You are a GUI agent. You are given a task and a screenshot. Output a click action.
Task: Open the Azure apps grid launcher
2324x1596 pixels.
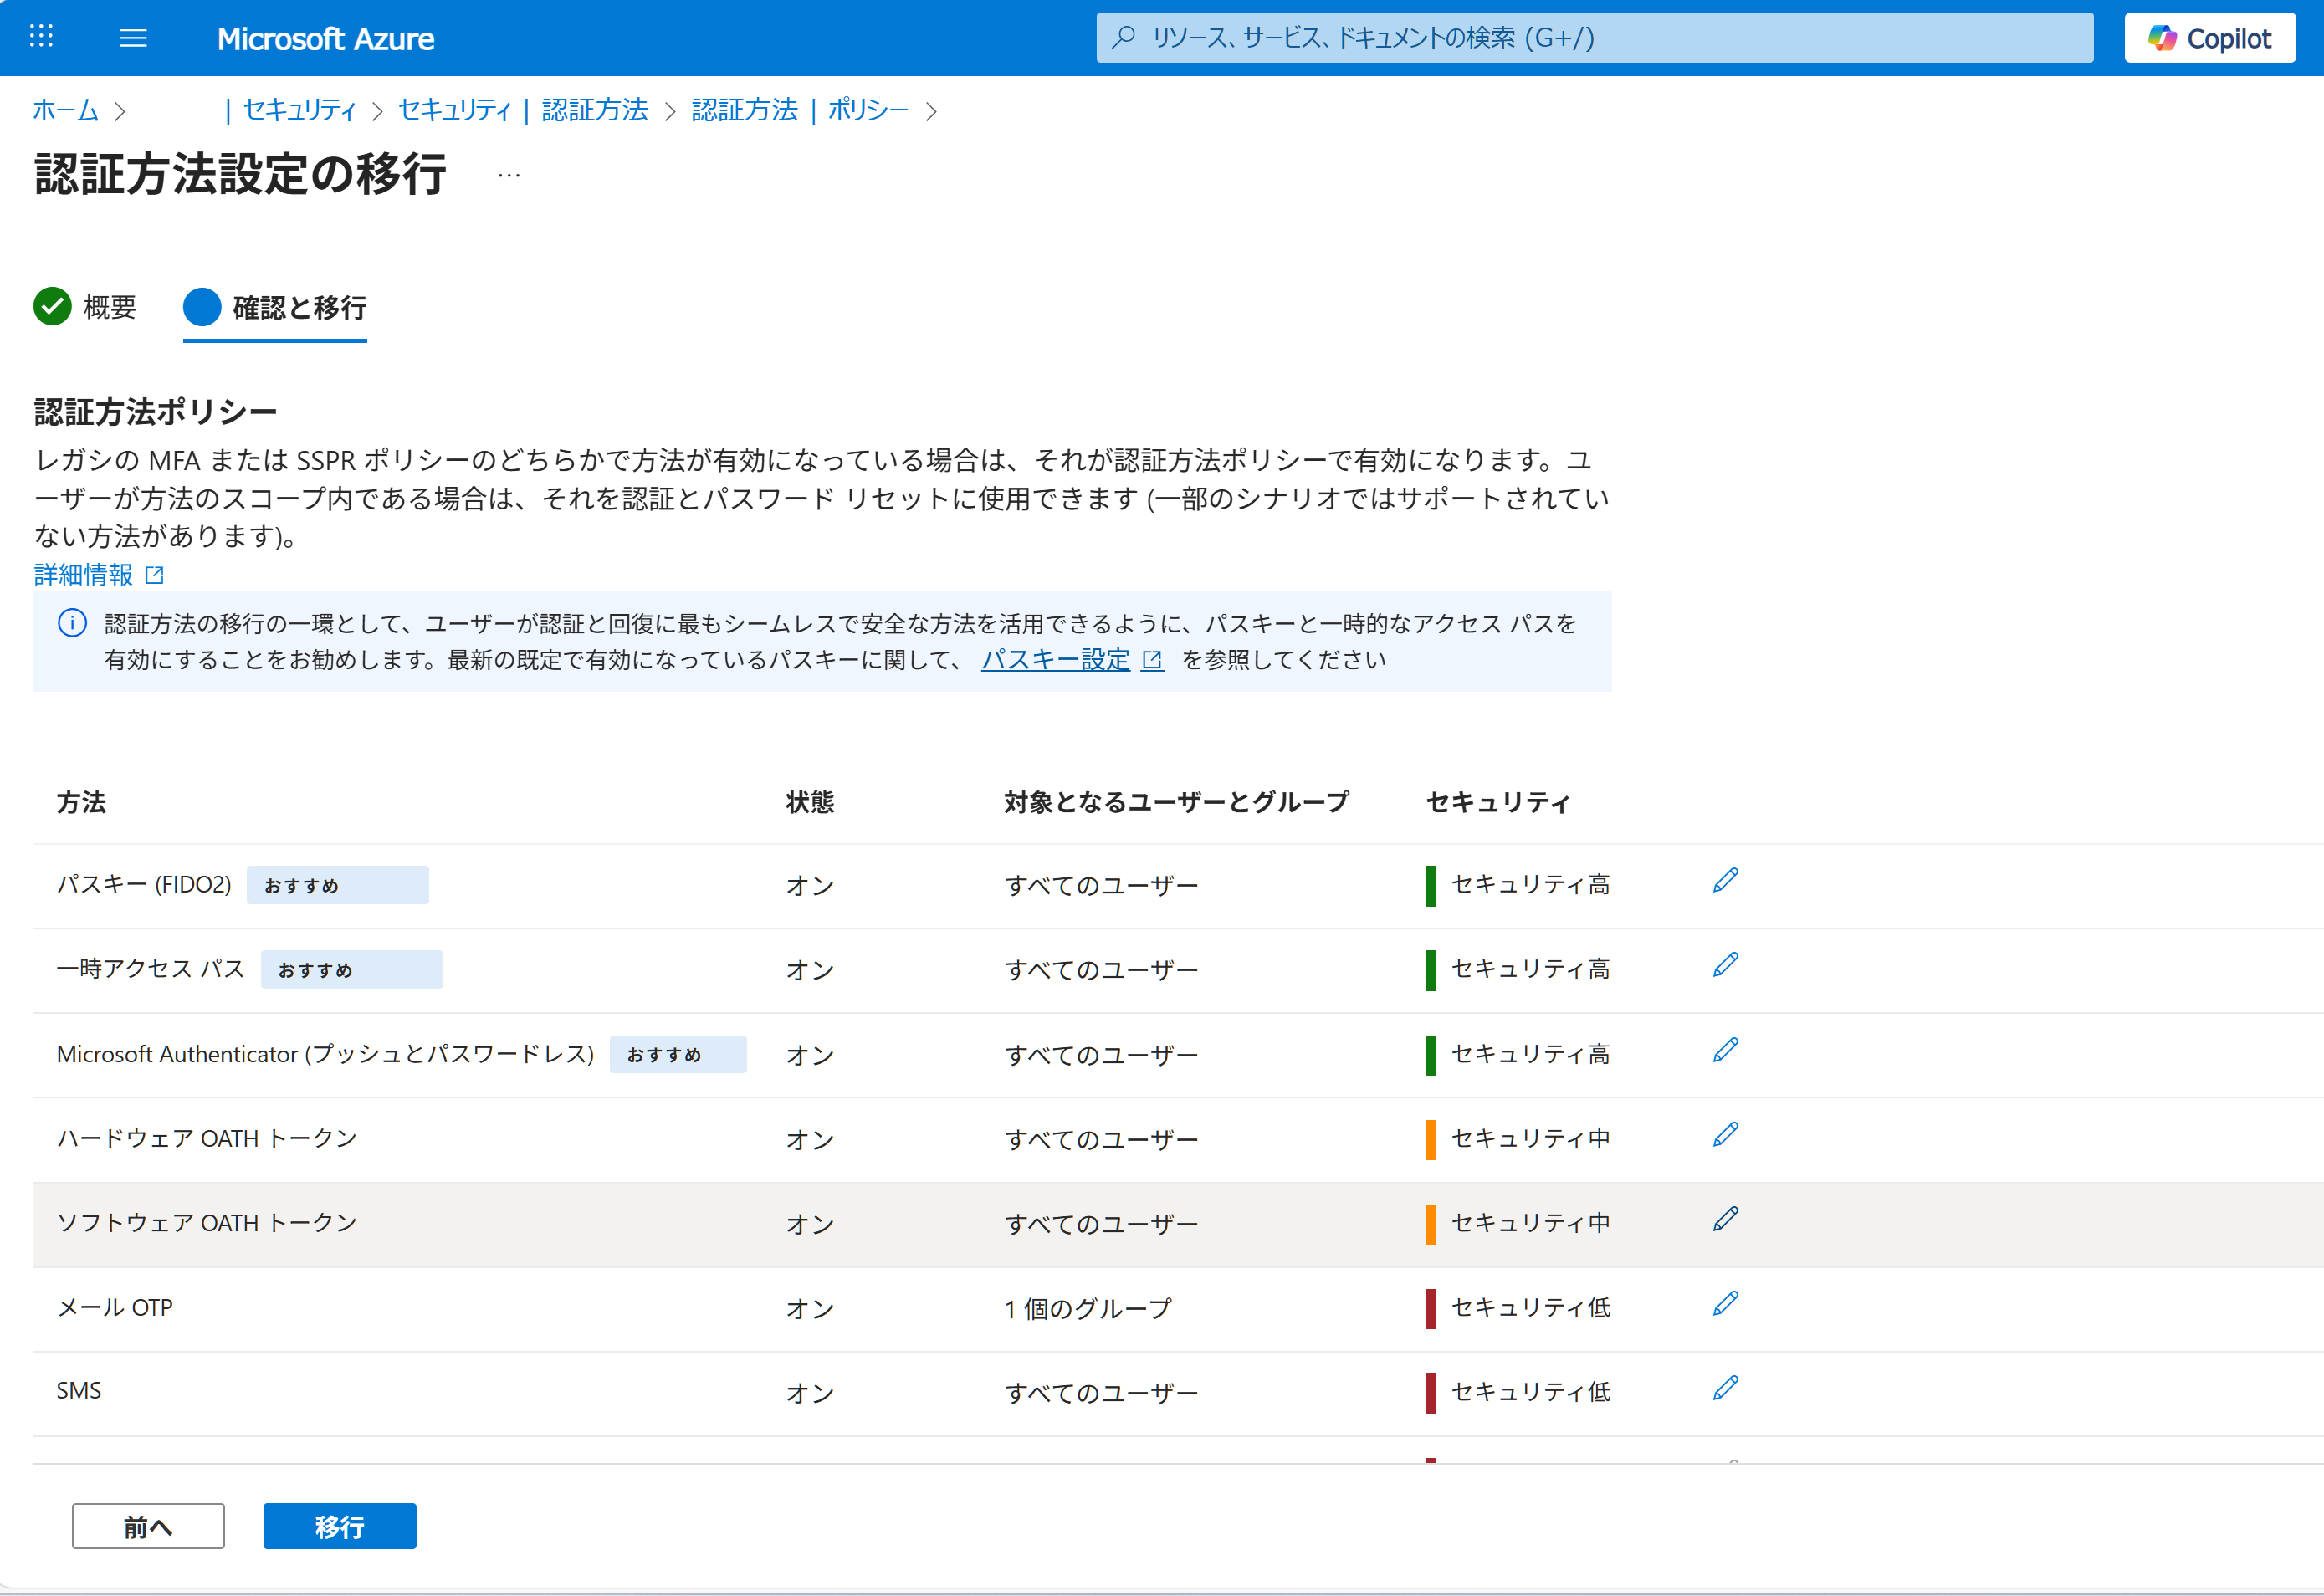[41, 37]
